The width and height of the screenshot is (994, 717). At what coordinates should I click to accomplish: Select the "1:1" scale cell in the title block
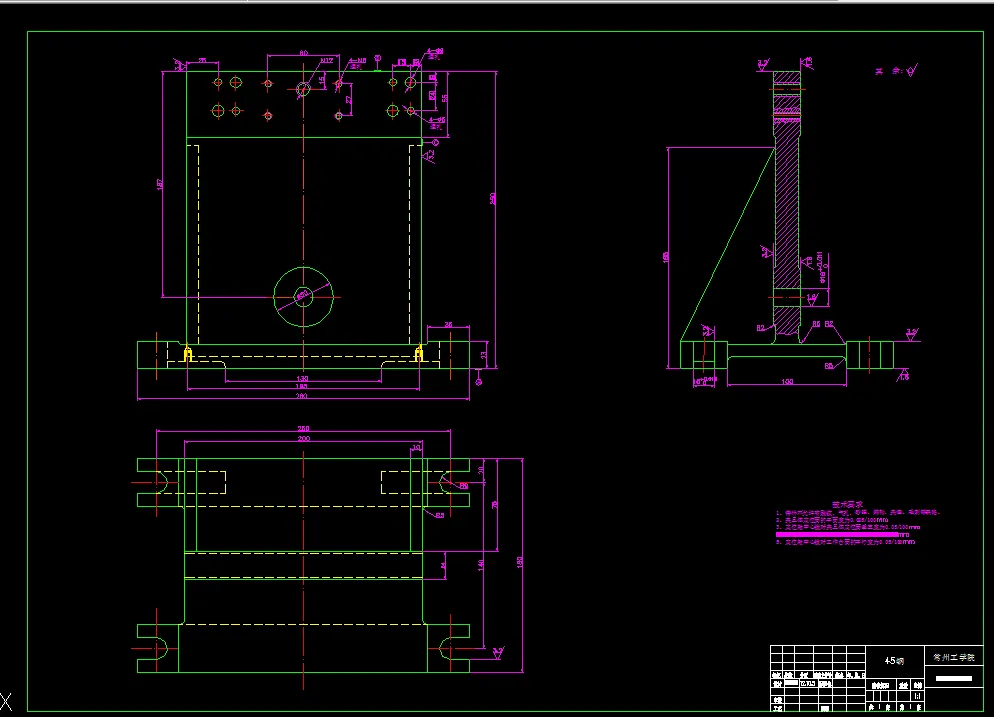[917, 695]
